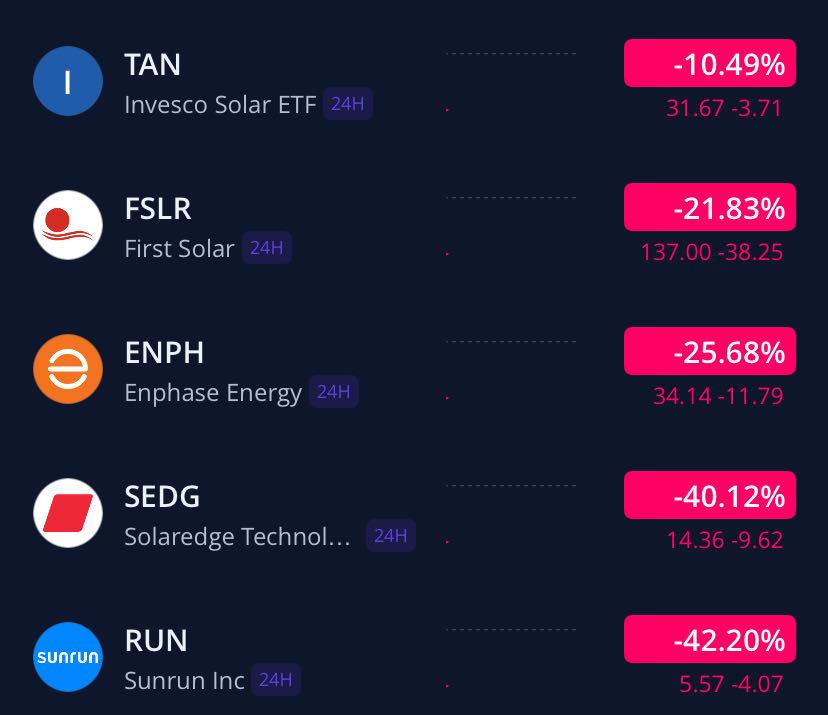Click the Invesco Solar ETF logo icon
This screenshot has height=715, width=828.
(x=68, y=81)
